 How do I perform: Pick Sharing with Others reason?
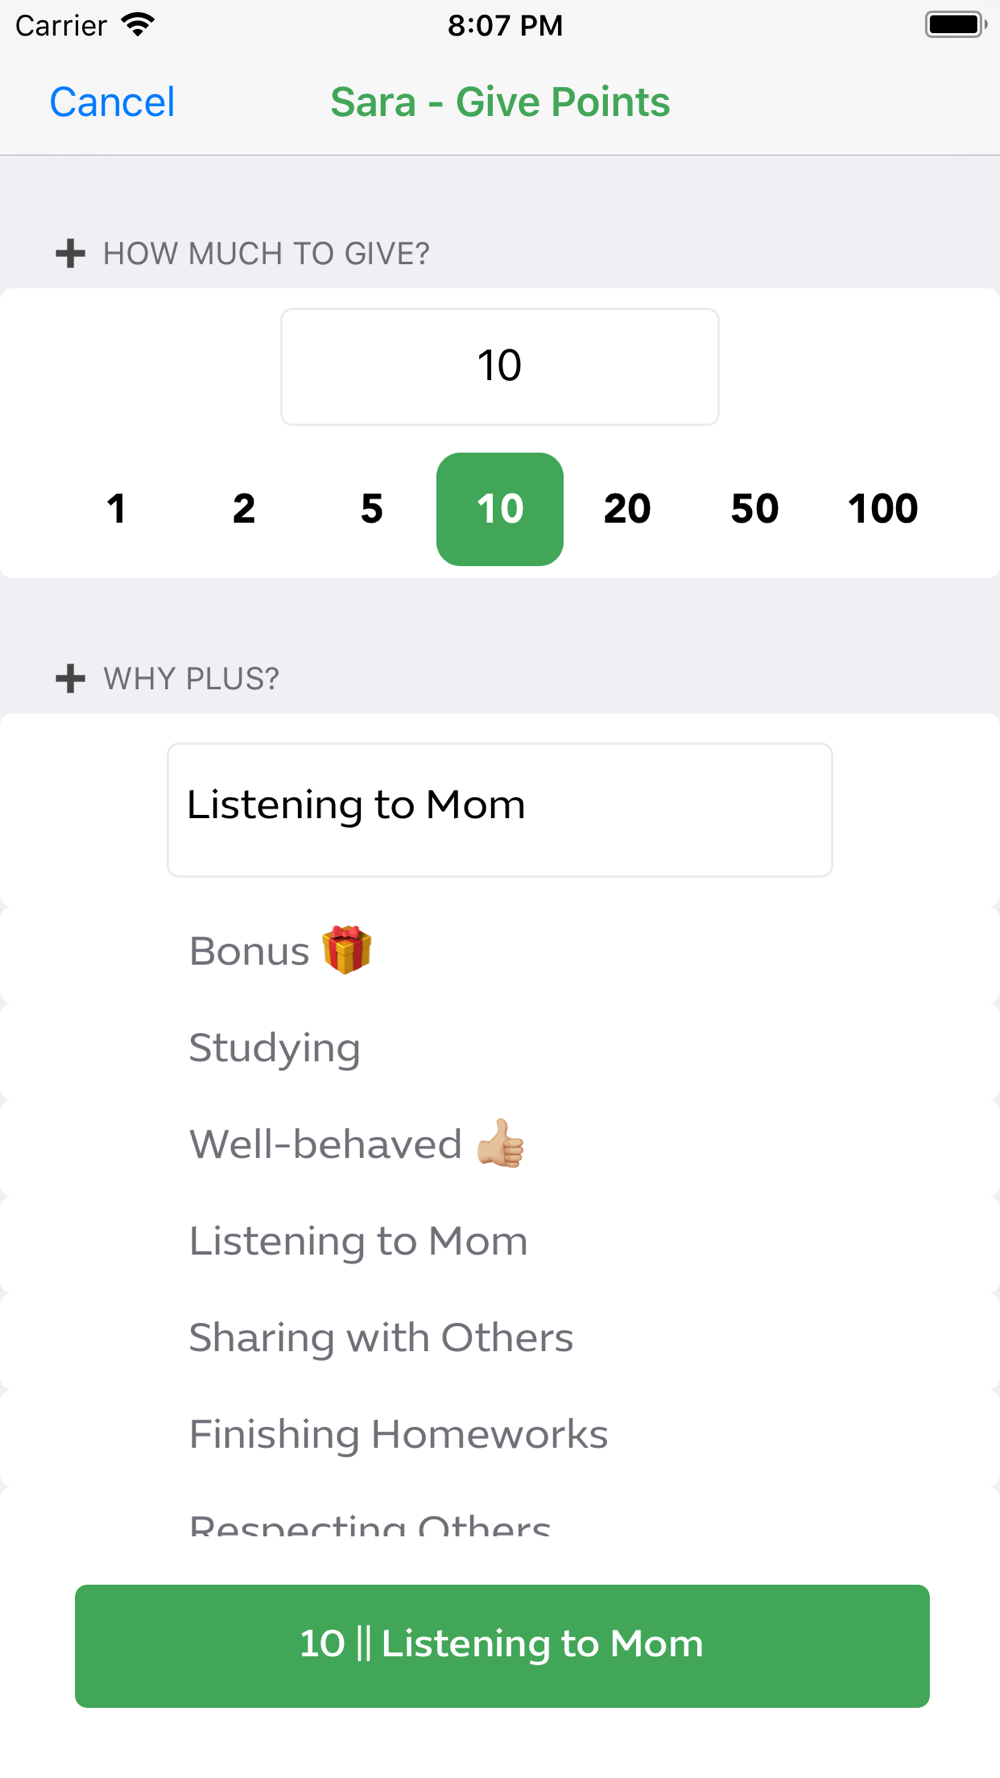[500, 1338]
